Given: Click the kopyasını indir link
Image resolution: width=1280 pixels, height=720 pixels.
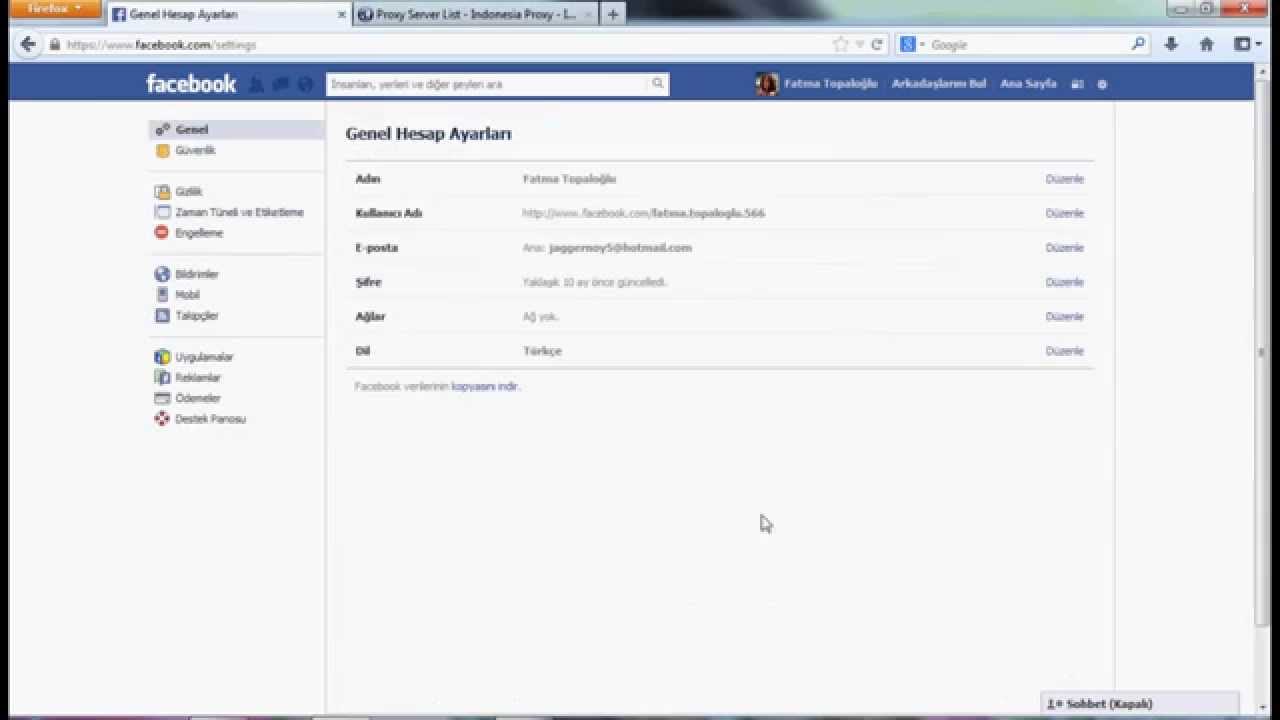Looking at the screenshot, I should pos(484,386).
